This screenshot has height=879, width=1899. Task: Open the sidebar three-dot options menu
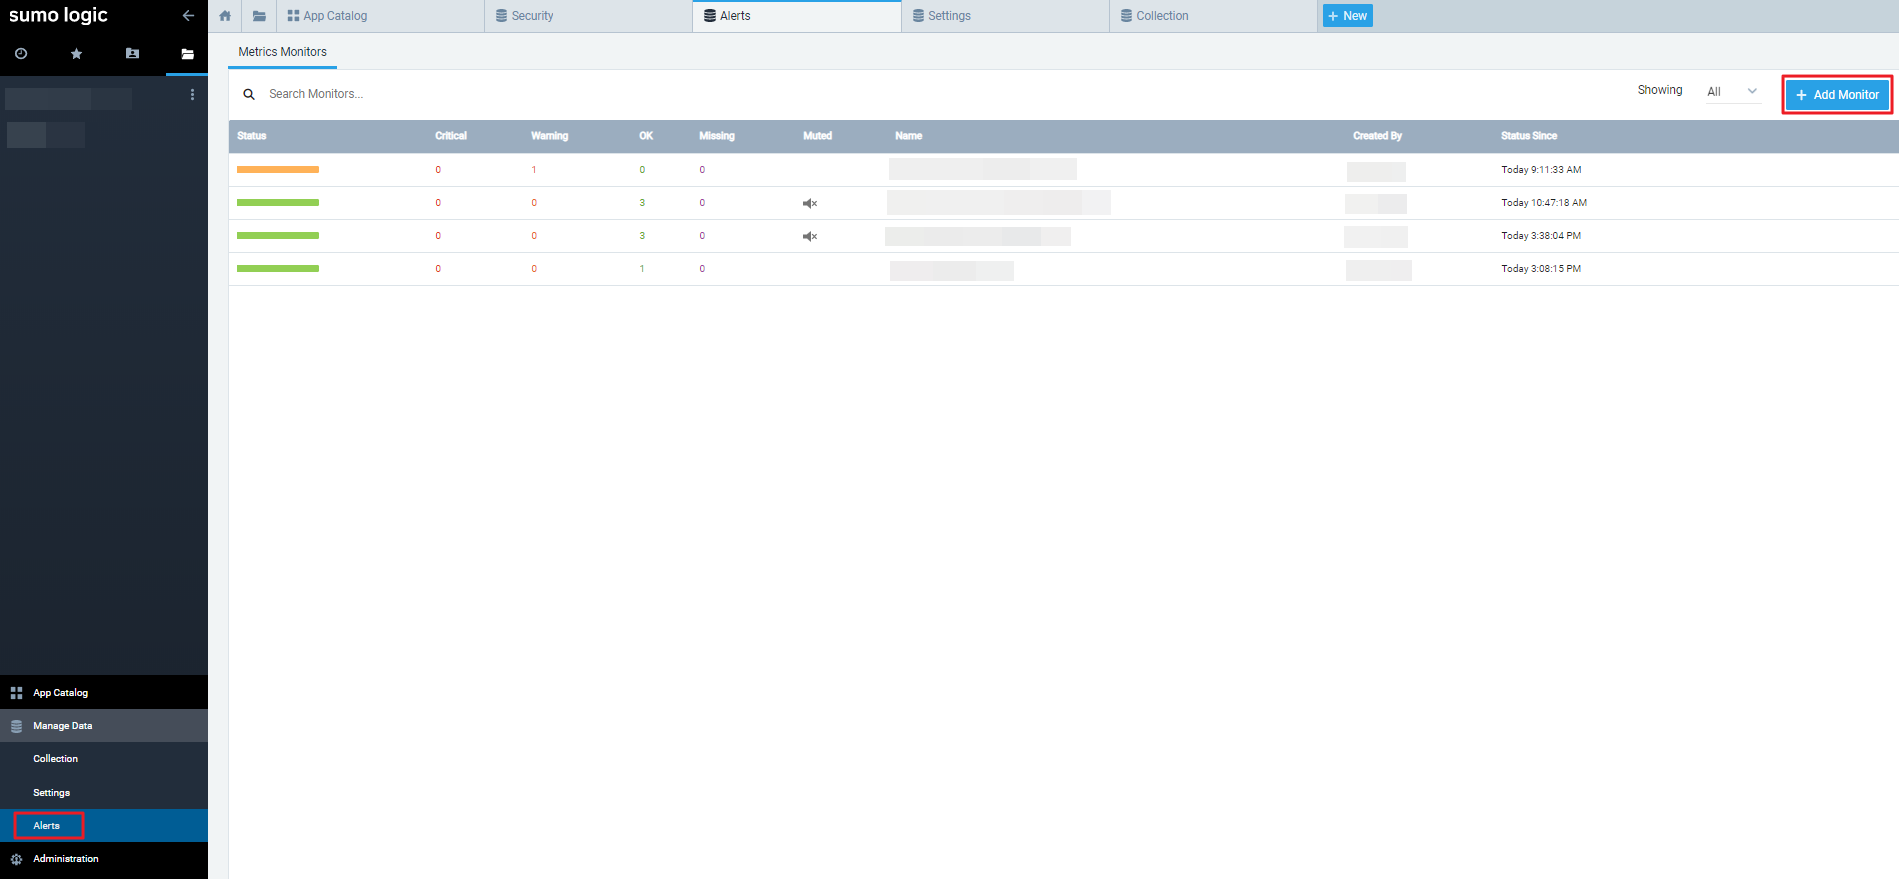point(192,95)
